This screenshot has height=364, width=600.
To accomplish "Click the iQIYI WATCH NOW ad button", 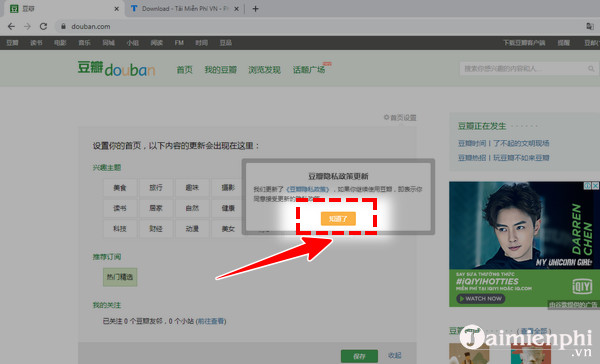I will coord(481,299).
